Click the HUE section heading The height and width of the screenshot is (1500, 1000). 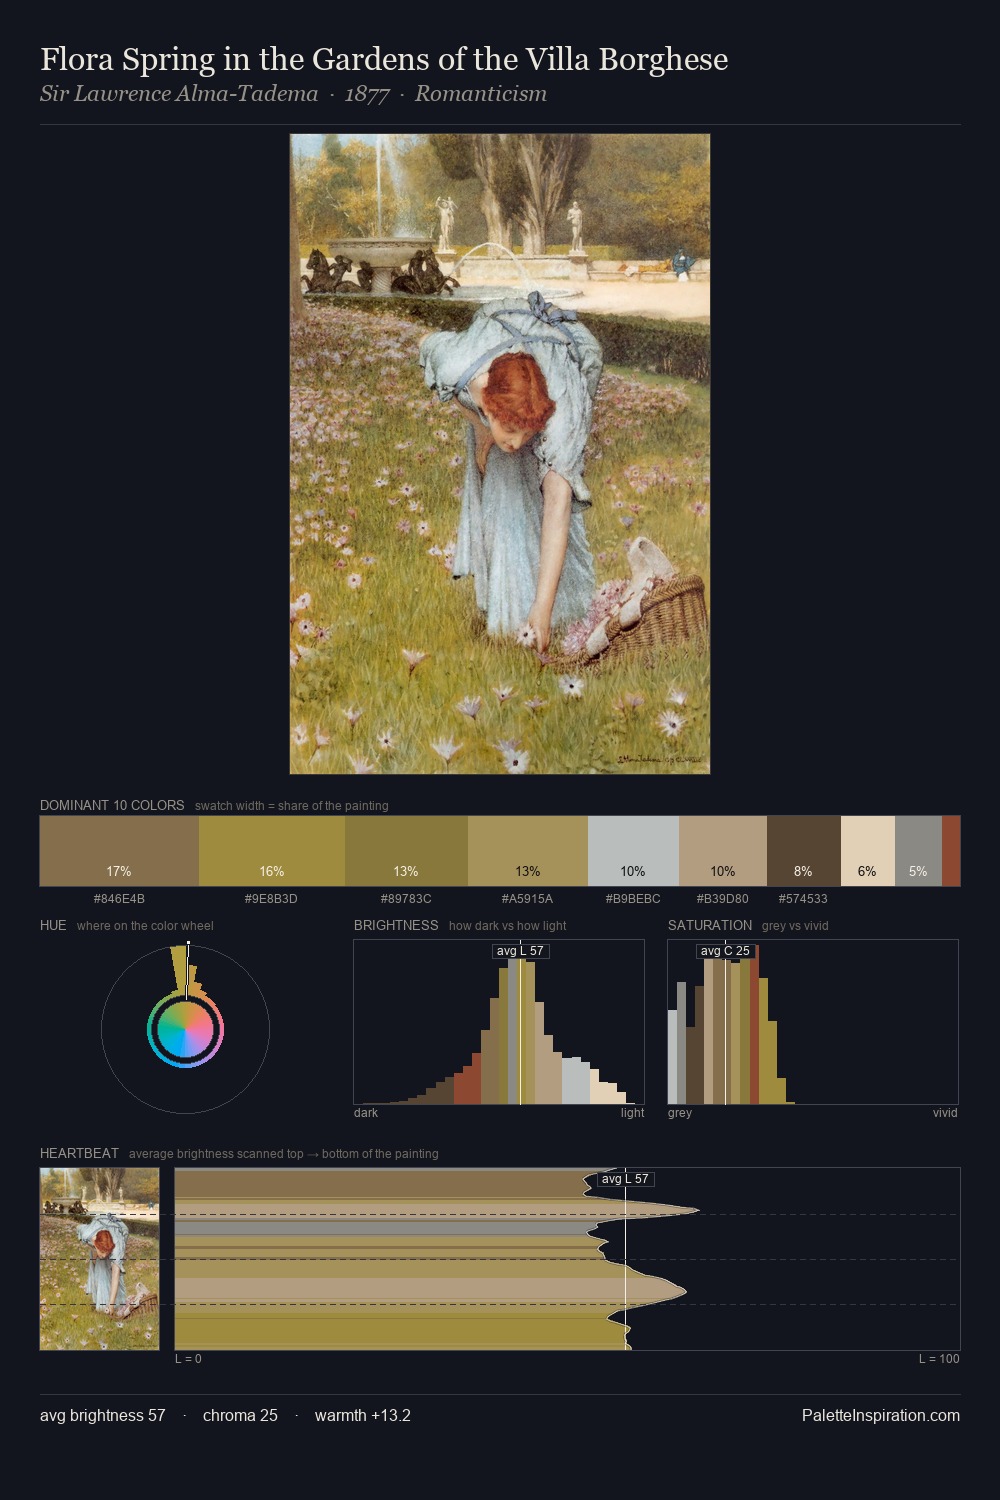pyautogui.click(x=53, y=925)
